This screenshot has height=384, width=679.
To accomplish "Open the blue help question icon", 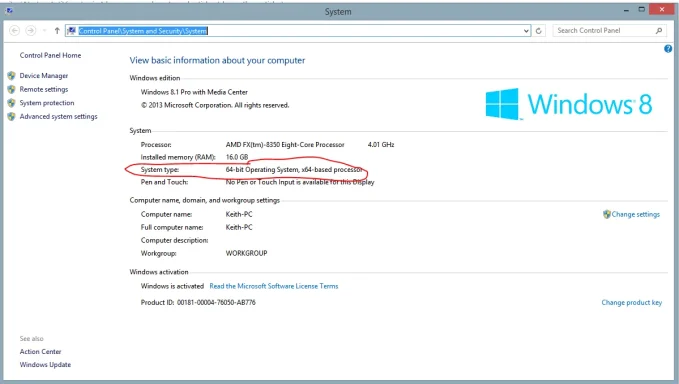I will click(x=668, y=49).
